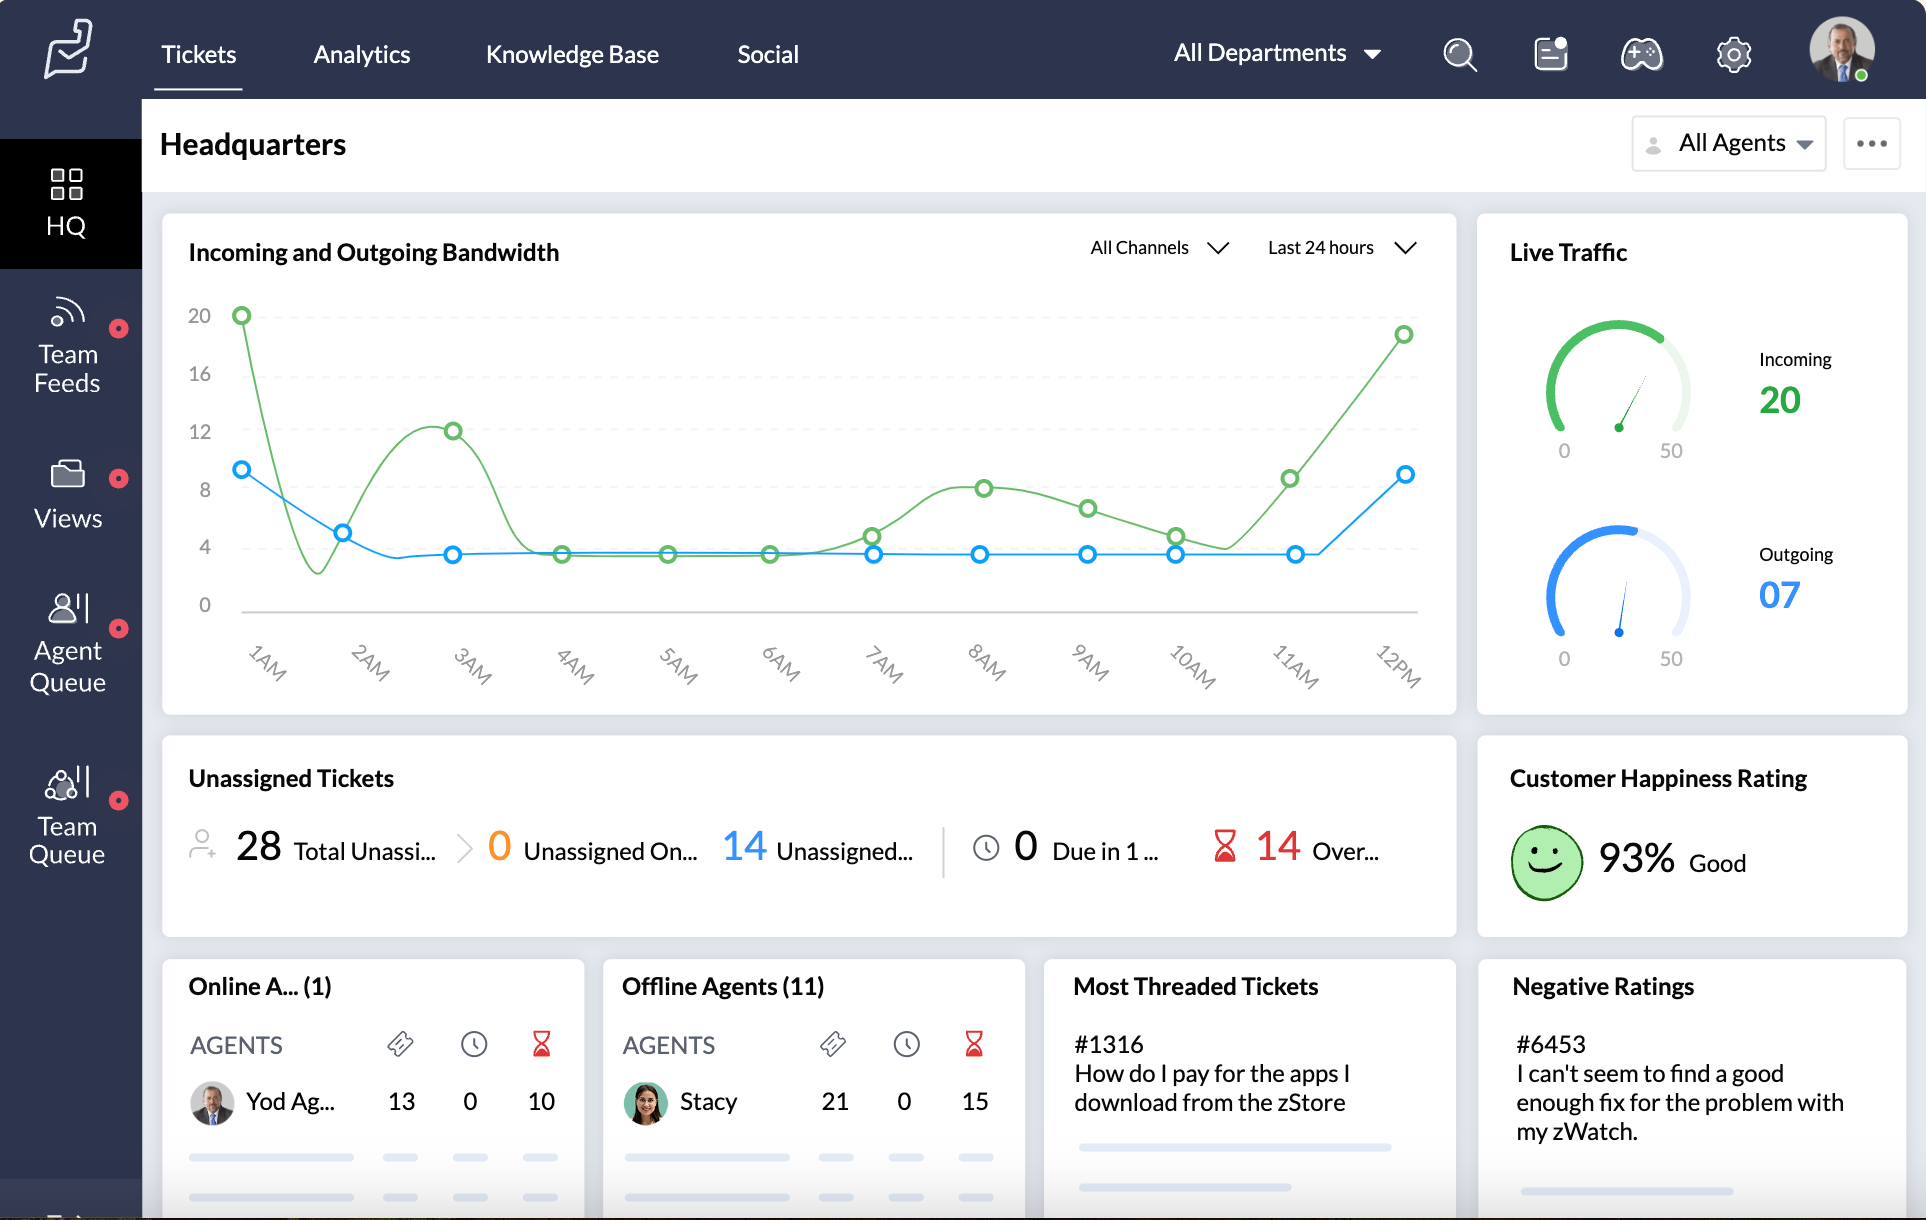Open the gamescope controller icon
This screenshot has height=1220, width=1926.
1642,55
